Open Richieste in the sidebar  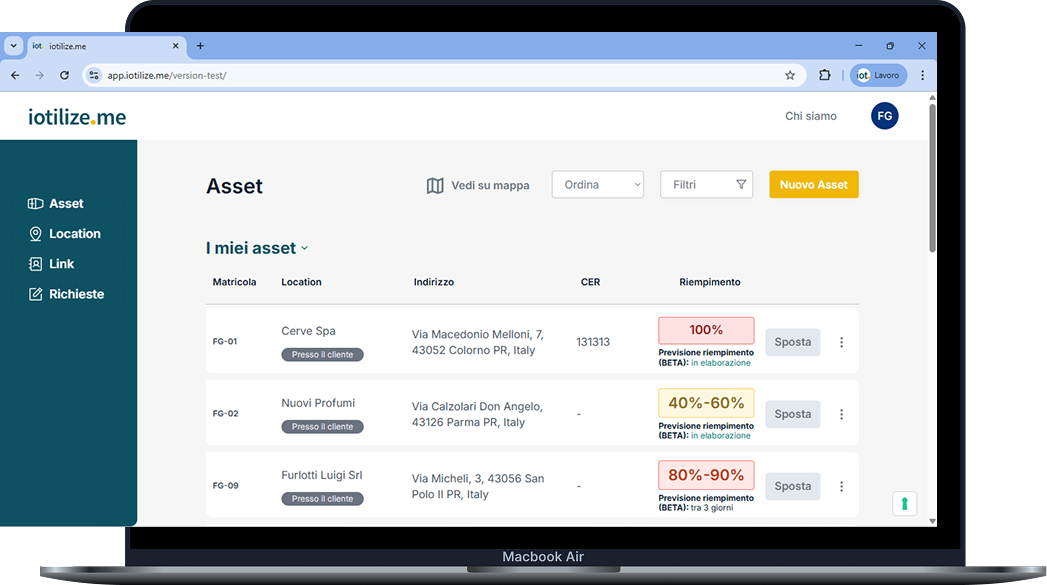pyautogui.click(x=76, y=294)
